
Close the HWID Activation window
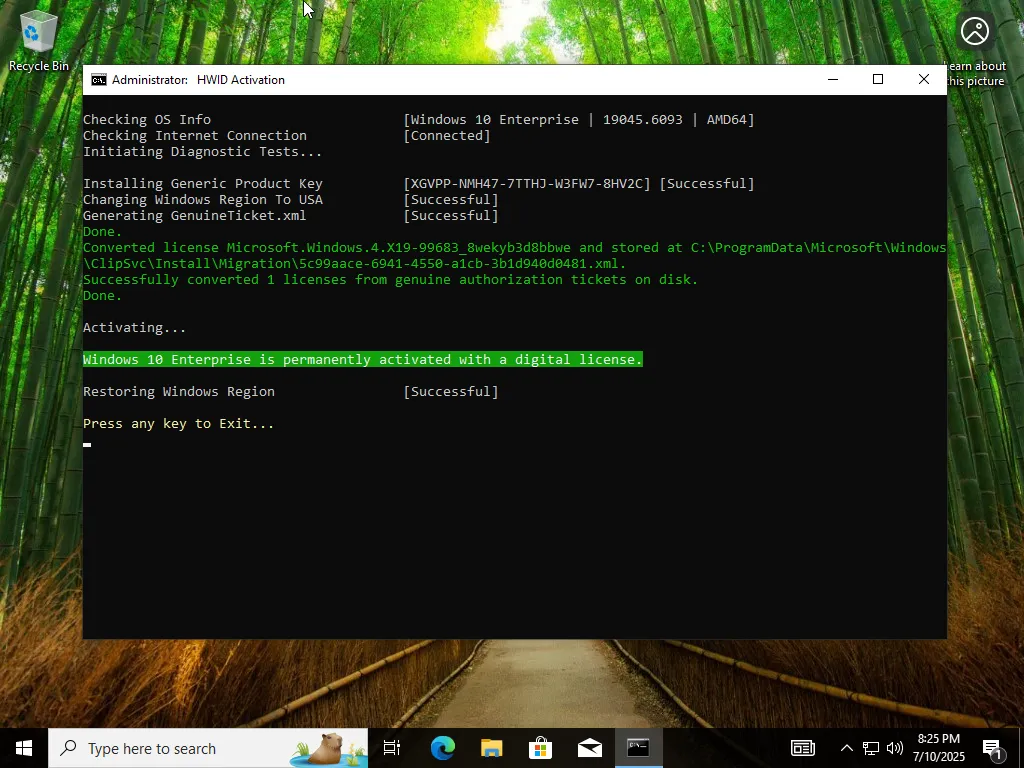(x=923, y=80)
